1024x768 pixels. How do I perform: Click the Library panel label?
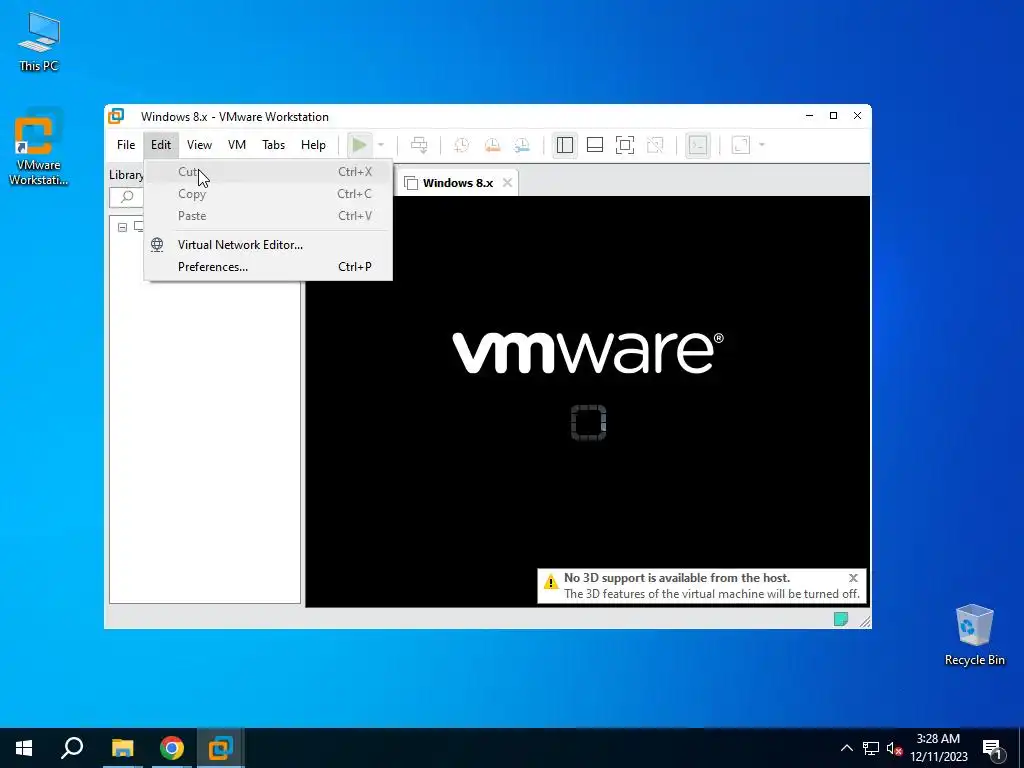tap(126, 174)
